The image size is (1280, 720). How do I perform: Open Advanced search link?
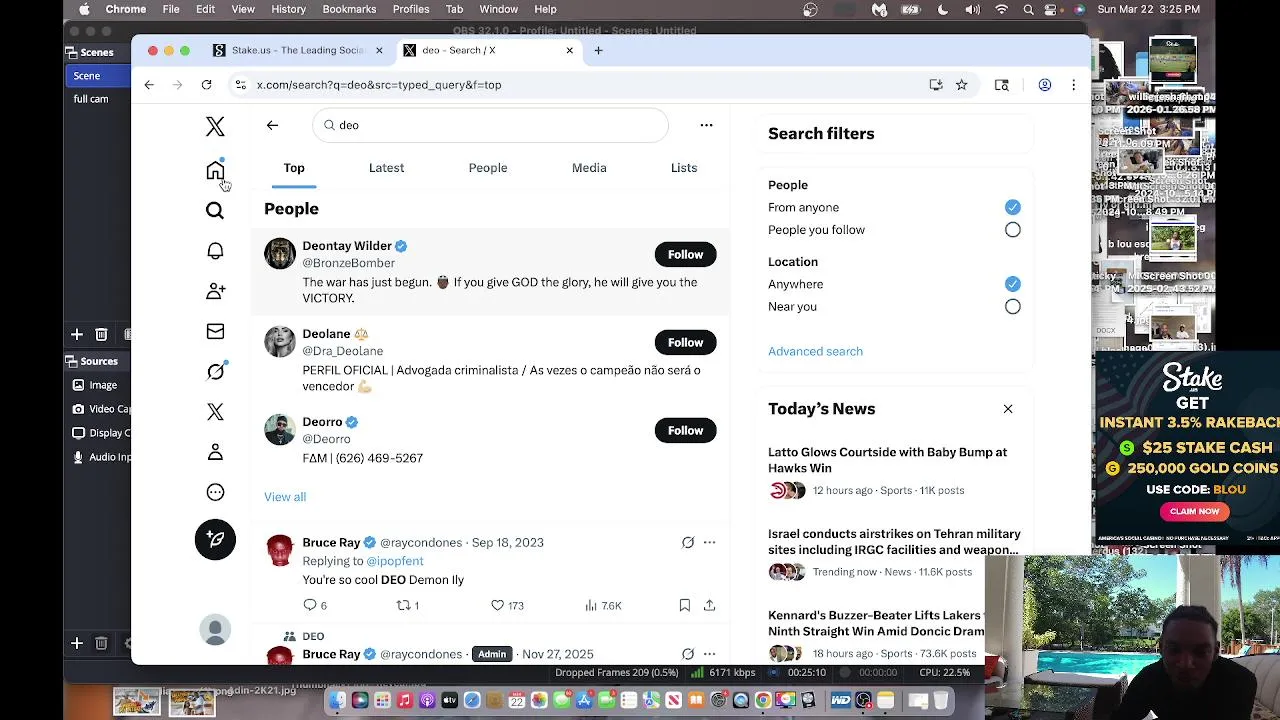click(815, 351)
